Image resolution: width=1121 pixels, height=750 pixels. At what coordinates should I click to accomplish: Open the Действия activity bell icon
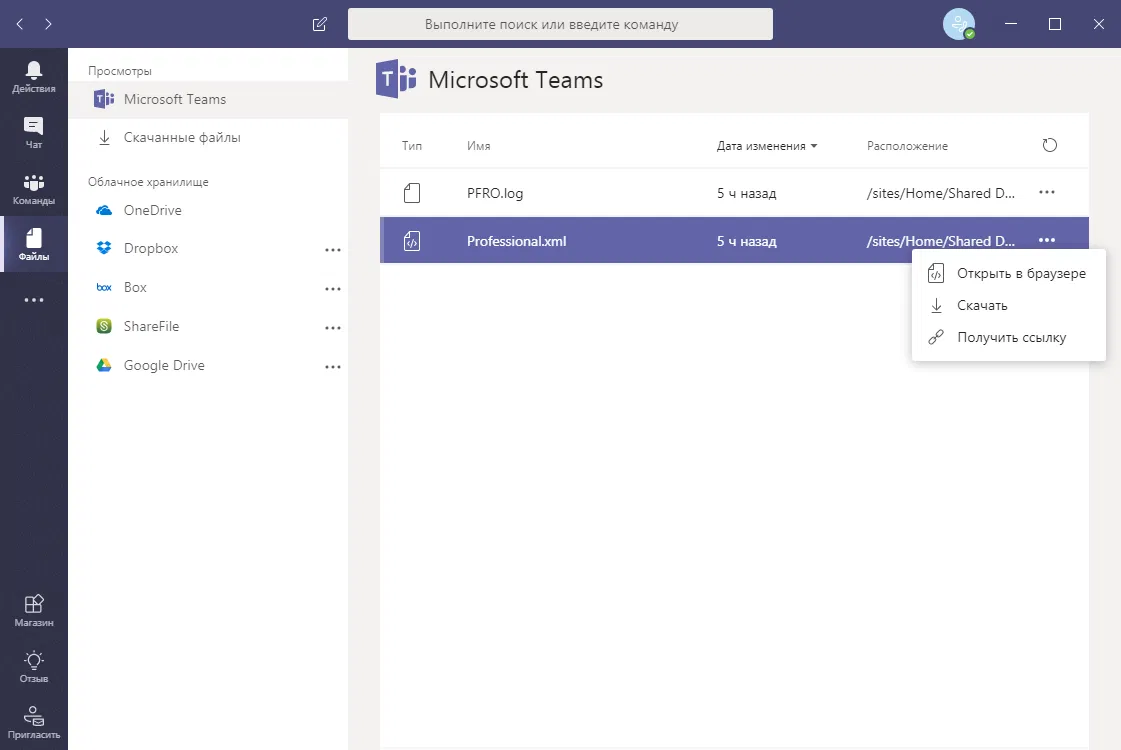tap(34, 77)
